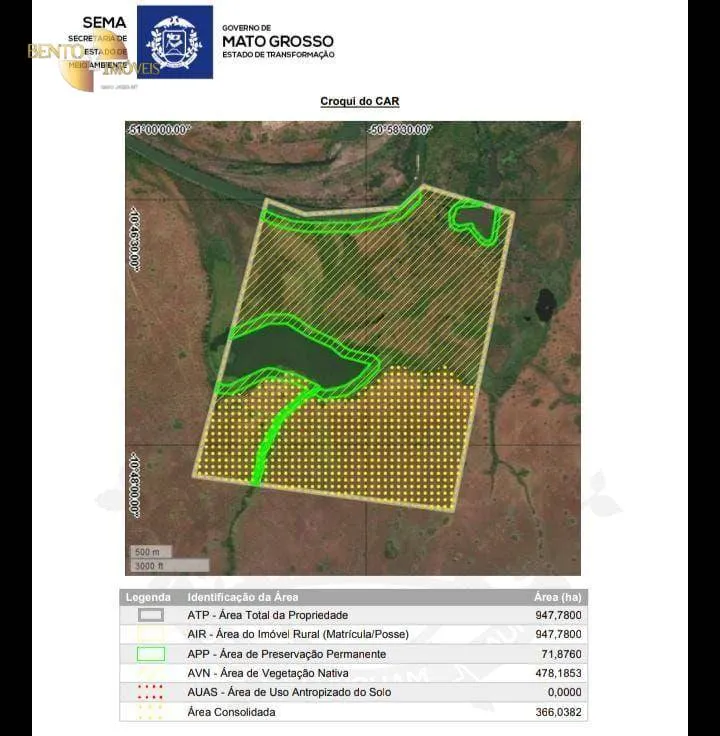Click the 'Croqui do CAR' title
This screenshot has width=720, height=736.
click(x=360, y=101)
